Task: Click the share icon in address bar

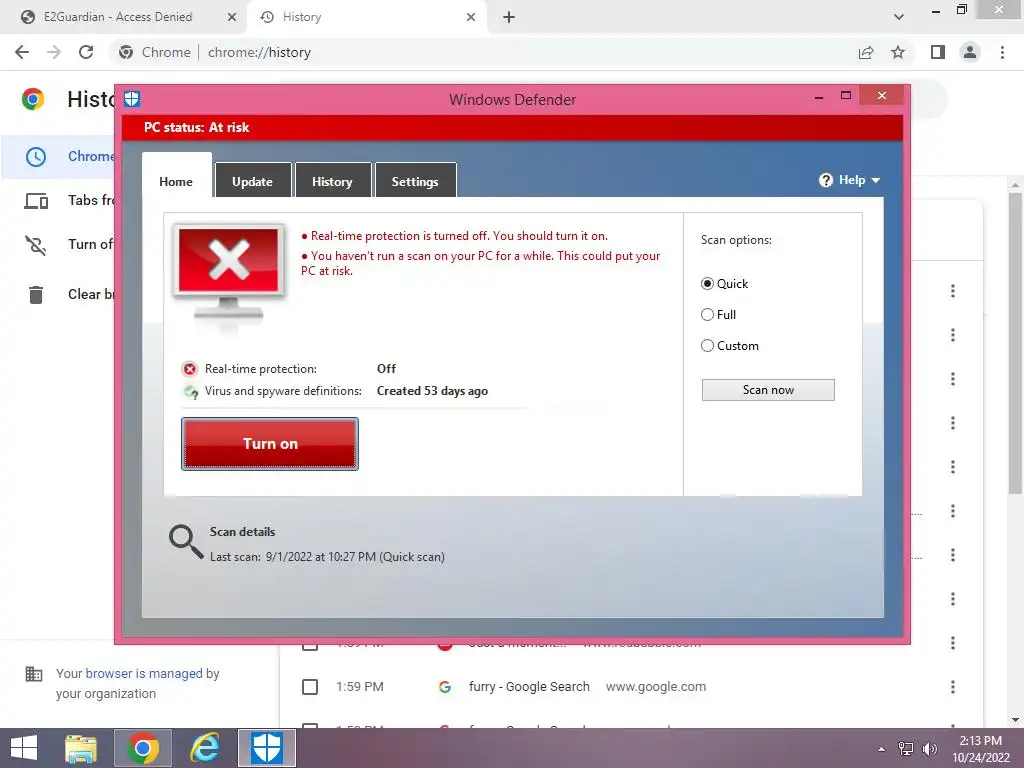Action: (866, 52)
